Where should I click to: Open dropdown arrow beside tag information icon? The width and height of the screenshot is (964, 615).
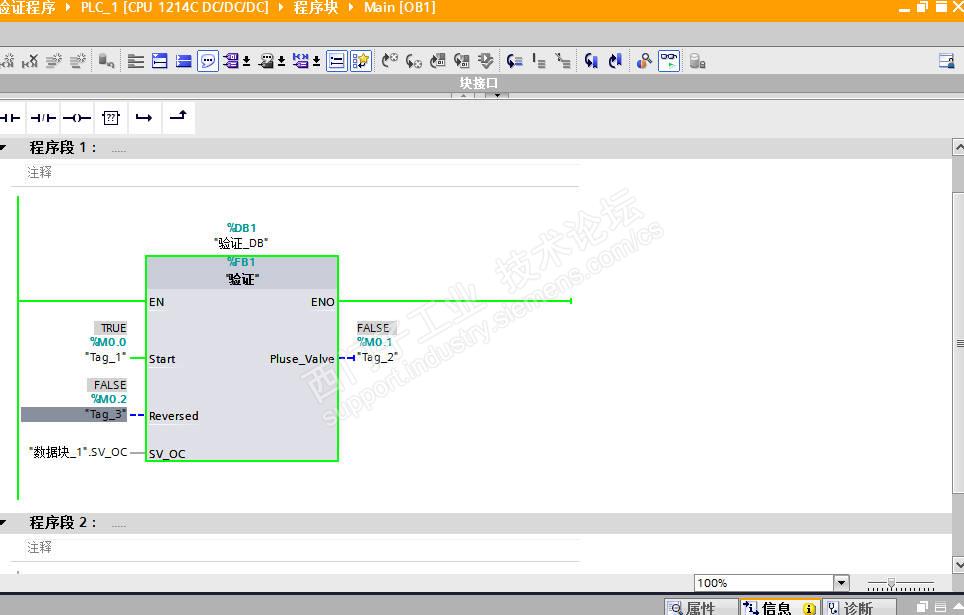click(282, 61)
